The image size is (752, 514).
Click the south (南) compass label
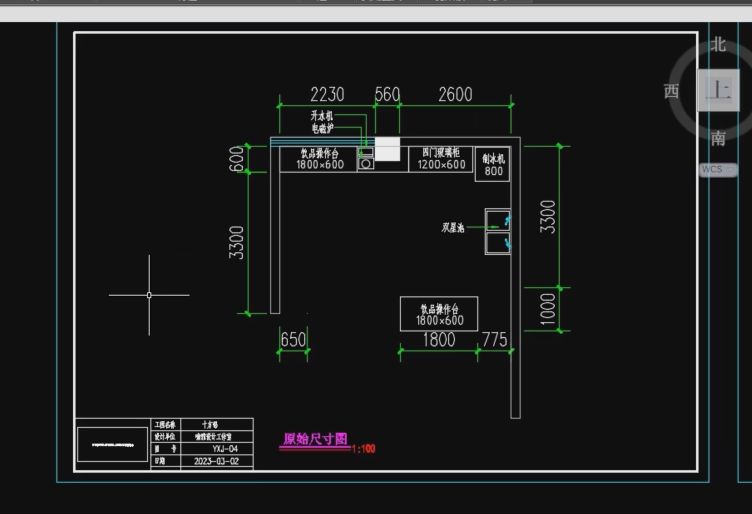718,138
